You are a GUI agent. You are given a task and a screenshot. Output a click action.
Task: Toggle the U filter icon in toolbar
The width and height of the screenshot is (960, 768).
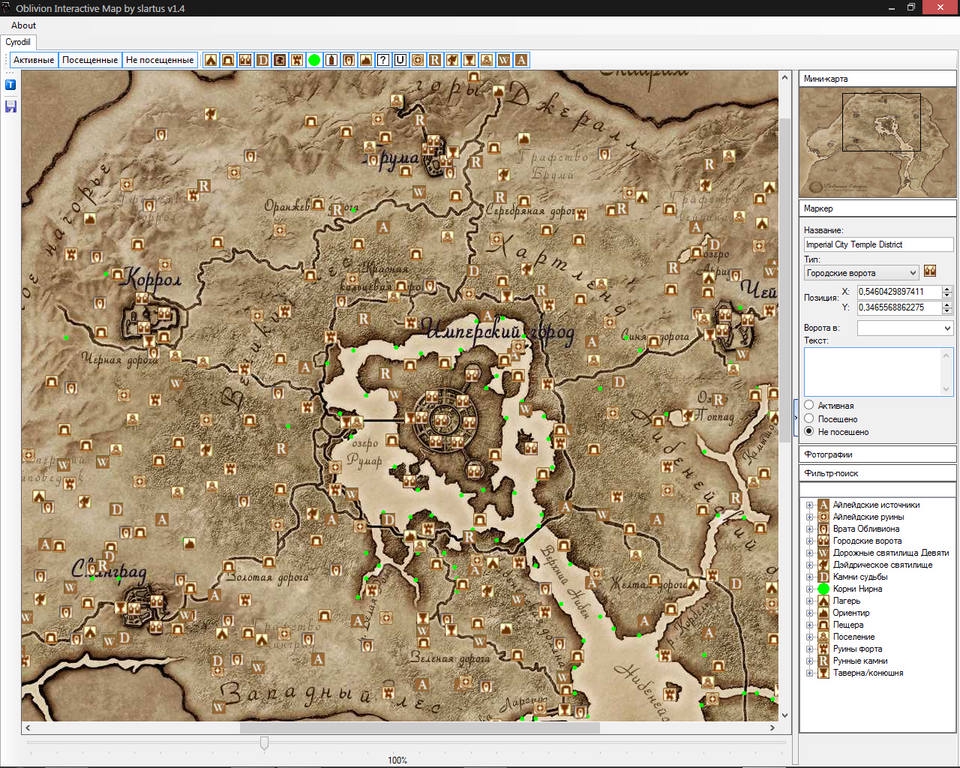400,60
